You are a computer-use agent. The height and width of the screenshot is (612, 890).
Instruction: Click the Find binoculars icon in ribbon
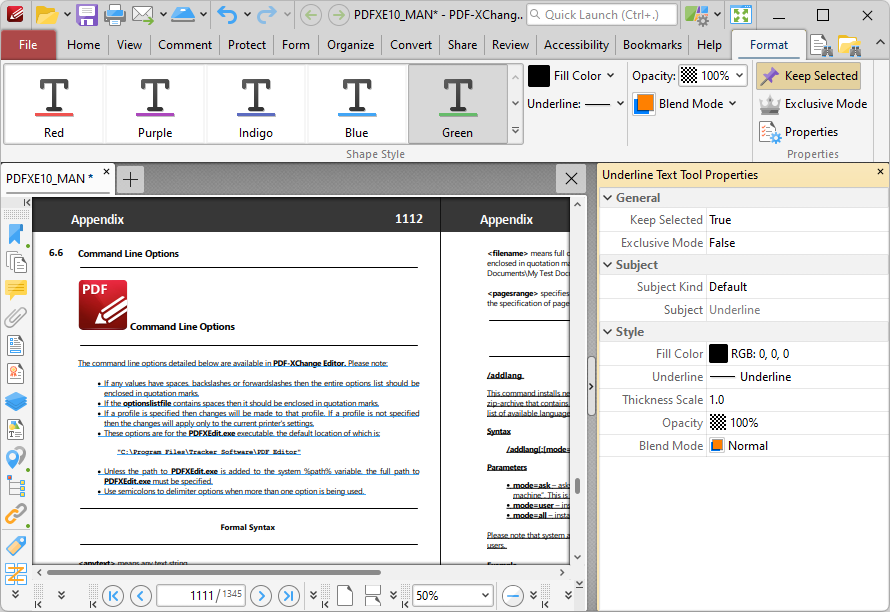tap(821, 45)
